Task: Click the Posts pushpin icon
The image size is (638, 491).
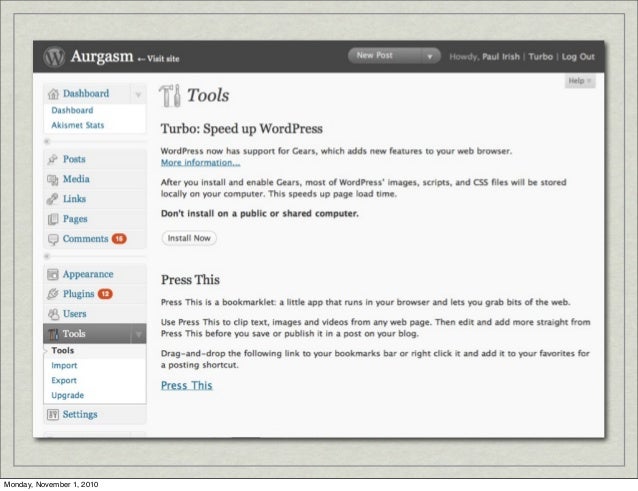Action: point(52,159)
